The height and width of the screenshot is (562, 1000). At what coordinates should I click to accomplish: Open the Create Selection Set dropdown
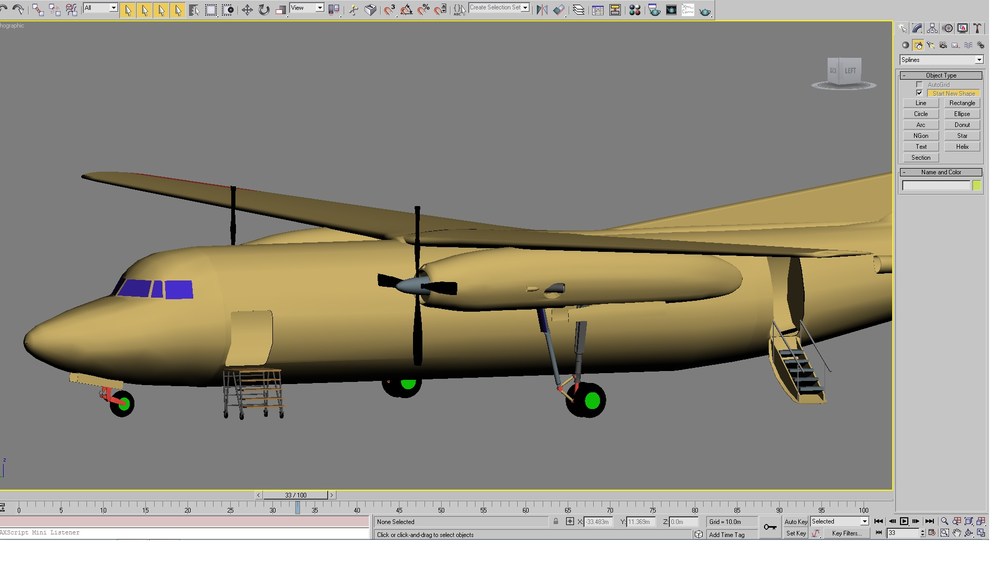click(499, 8)
